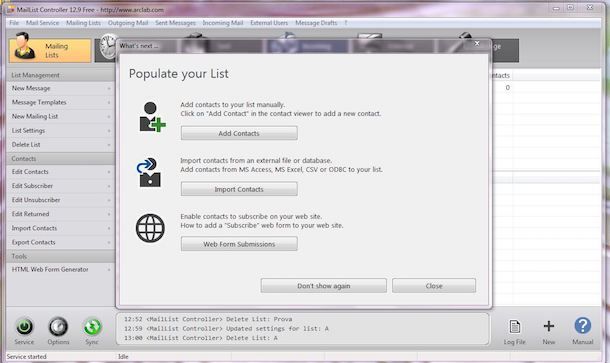
Task: Click the green Sync icon
Action: coord(92,327)
